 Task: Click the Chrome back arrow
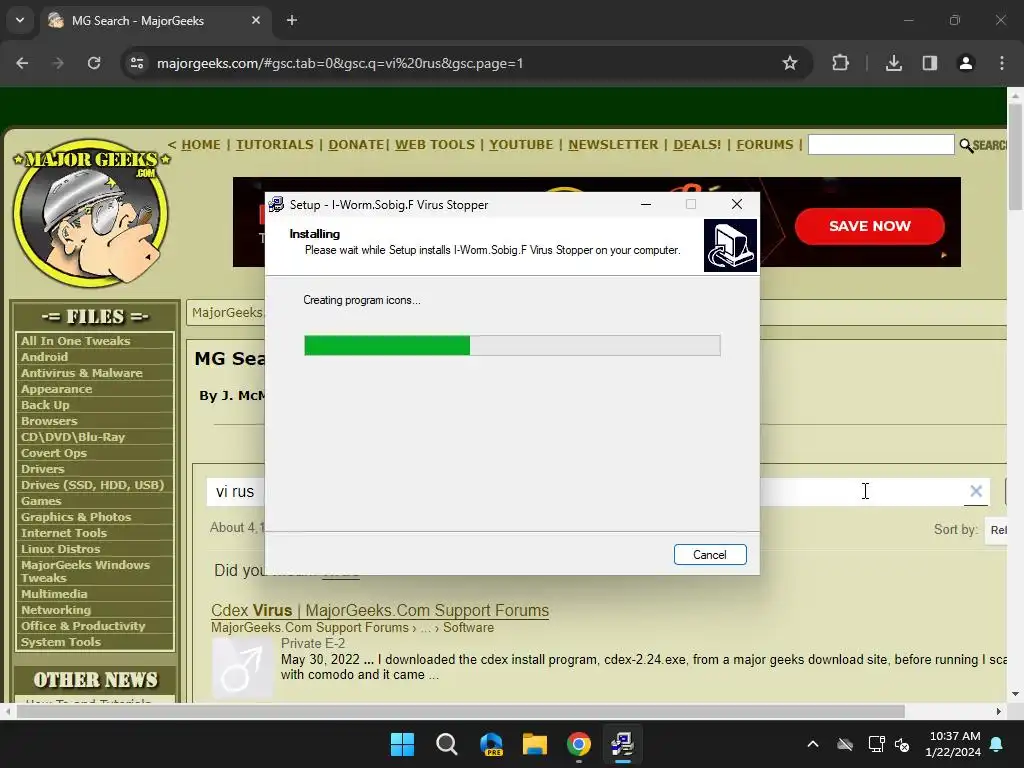tap(22, 63)
